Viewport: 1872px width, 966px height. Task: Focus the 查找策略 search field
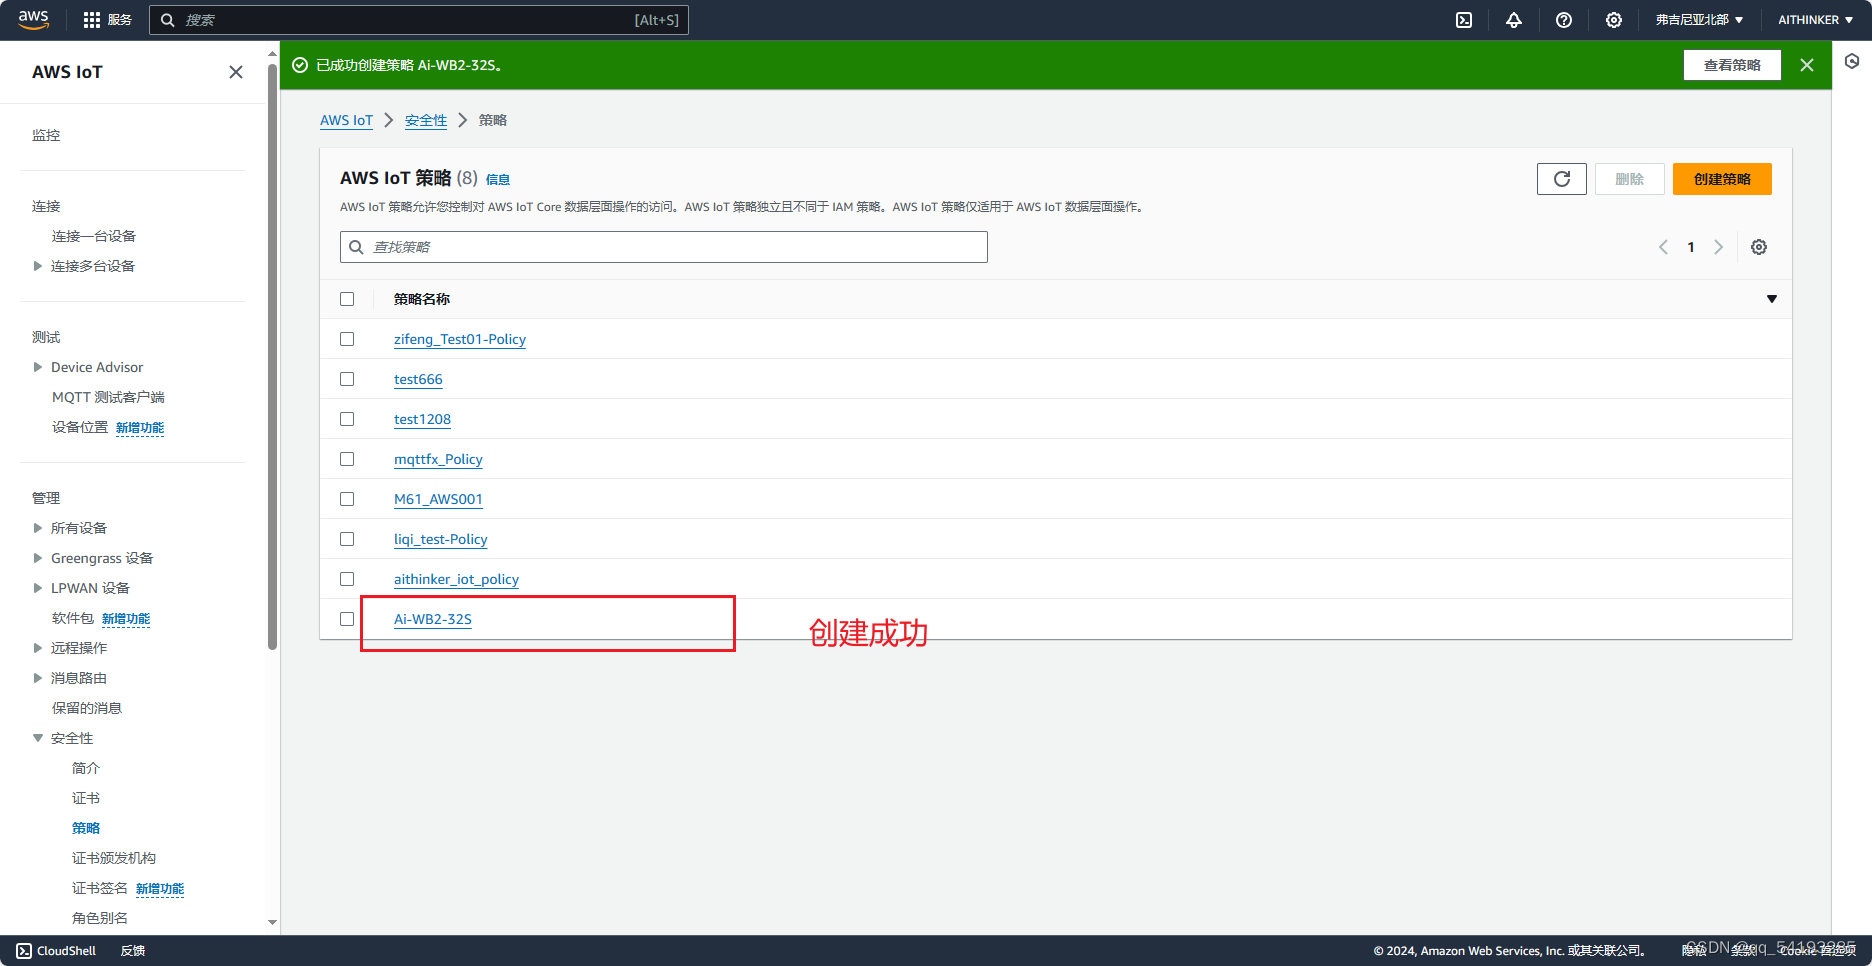click(x=664, y=247)
